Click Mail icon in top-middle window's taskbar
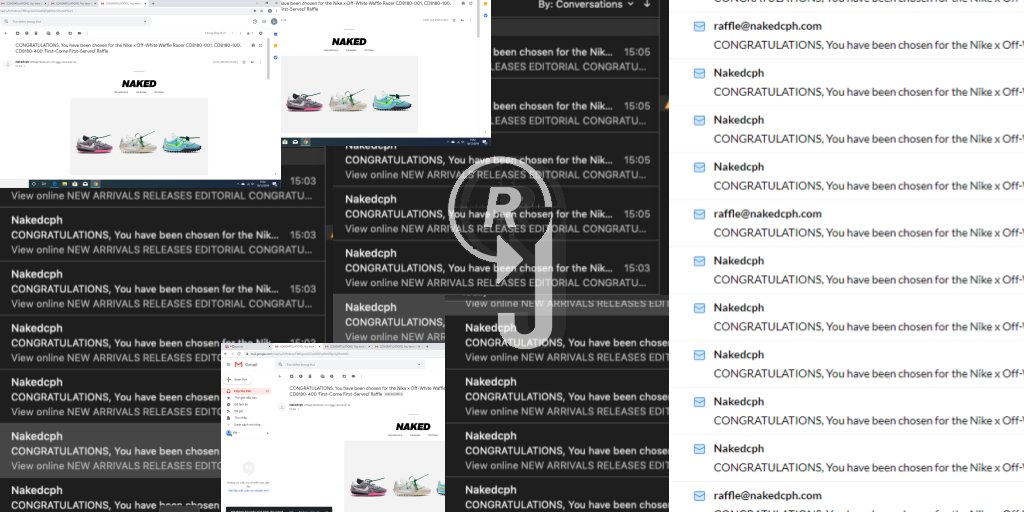 click(x=295, y=142)
